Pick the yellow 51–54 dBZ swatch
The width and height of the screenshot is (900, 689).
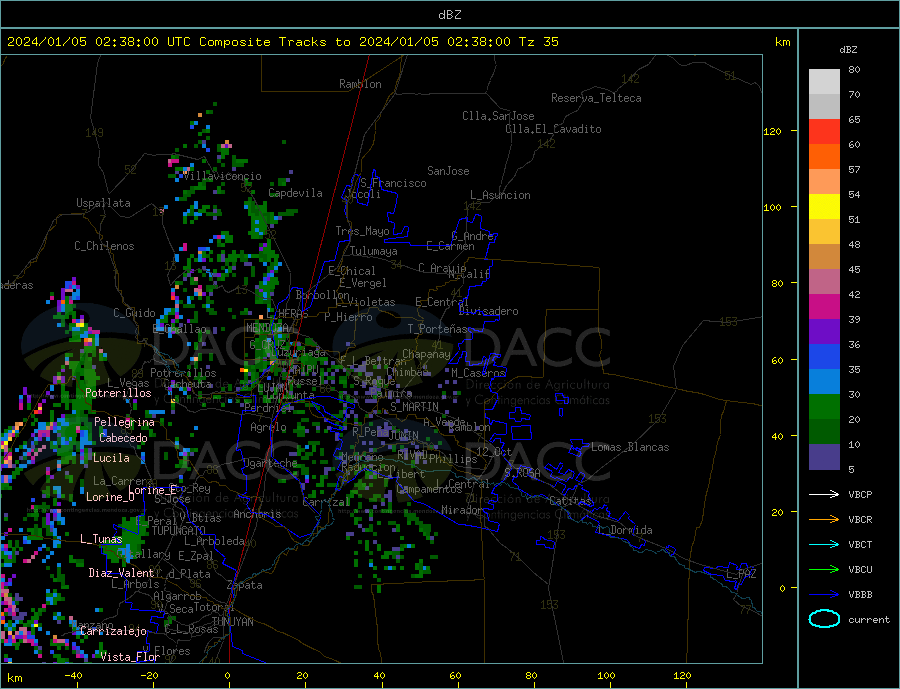tap(824, 207)
